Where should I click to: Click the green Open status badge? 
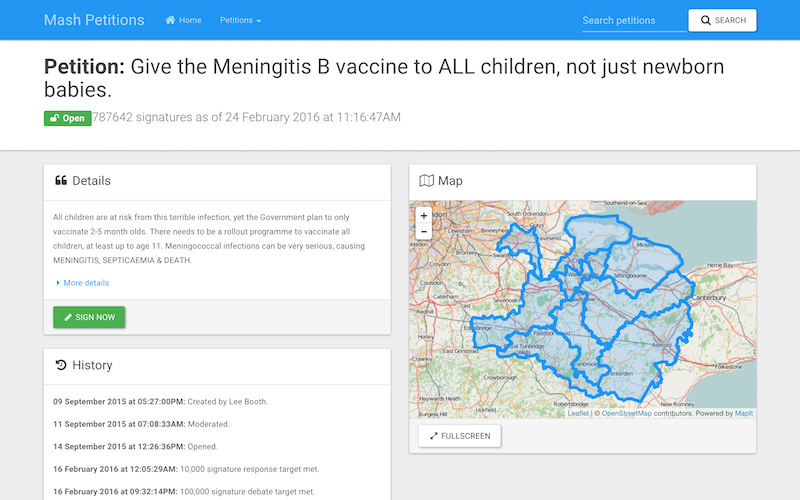67,118
